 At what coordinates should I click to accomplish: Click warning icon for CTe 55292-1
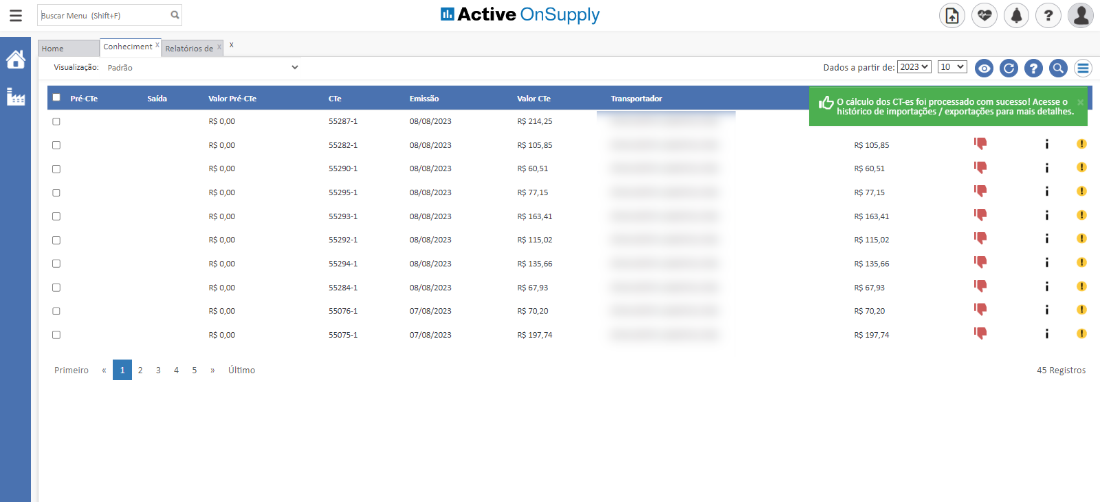pyautogui.click(x=1081, y=239)
